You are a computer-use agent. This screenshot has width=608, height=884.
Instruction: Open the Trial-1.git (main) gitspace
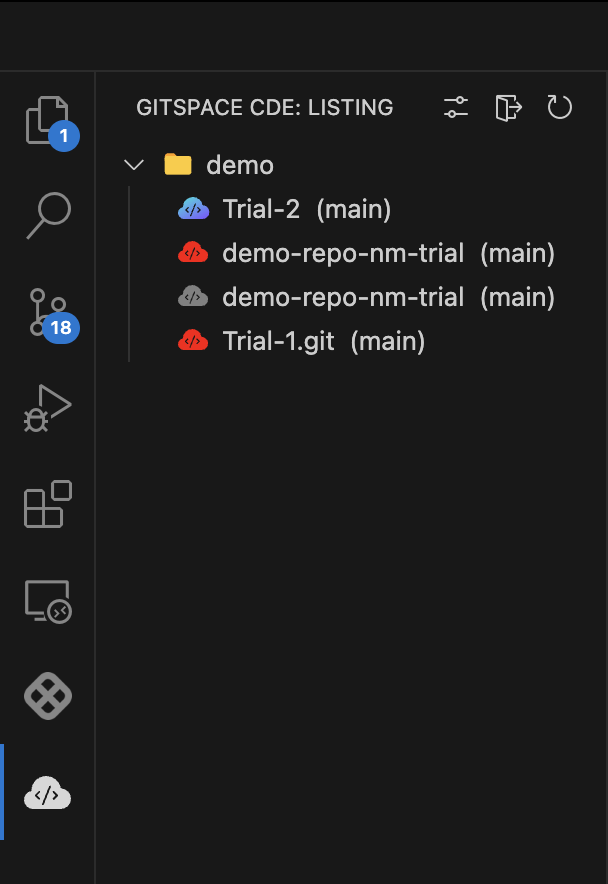(324, 341)
